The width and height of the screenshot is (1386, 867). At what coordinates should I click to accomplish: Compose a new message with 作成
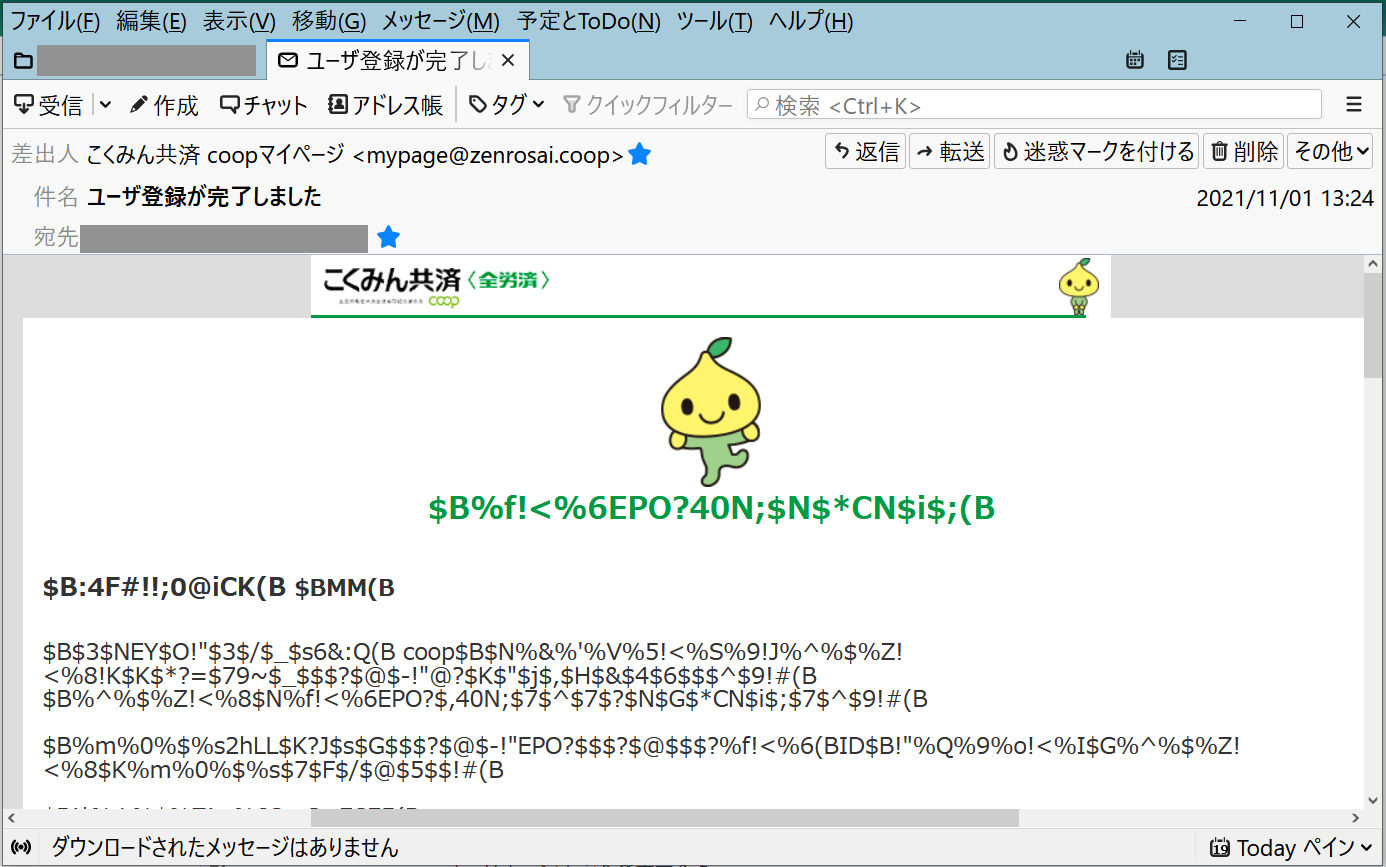[x=164, y=105]
